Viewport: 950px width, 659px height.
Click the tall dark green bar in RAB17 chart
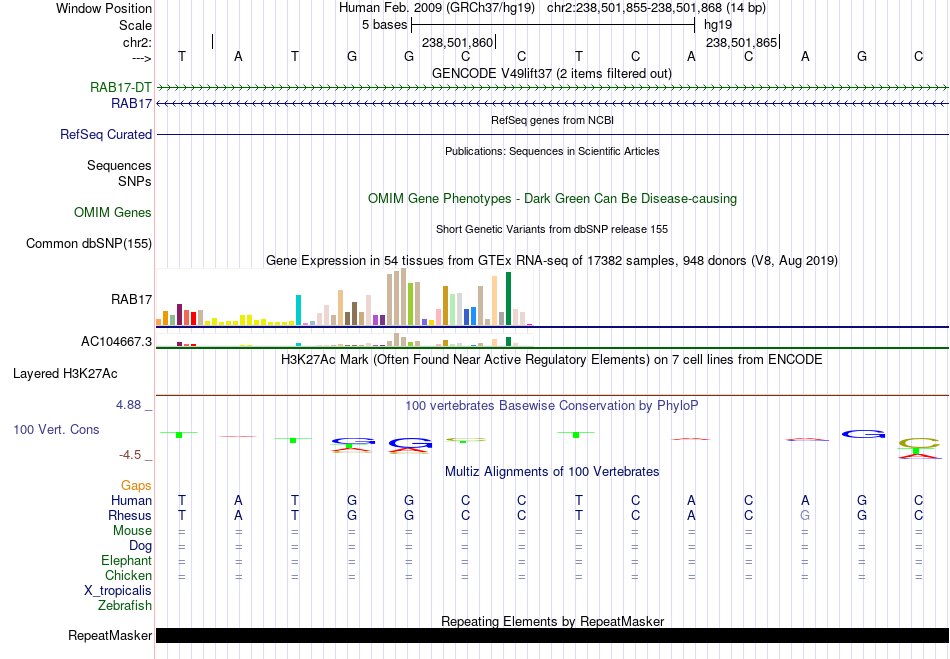508,299
